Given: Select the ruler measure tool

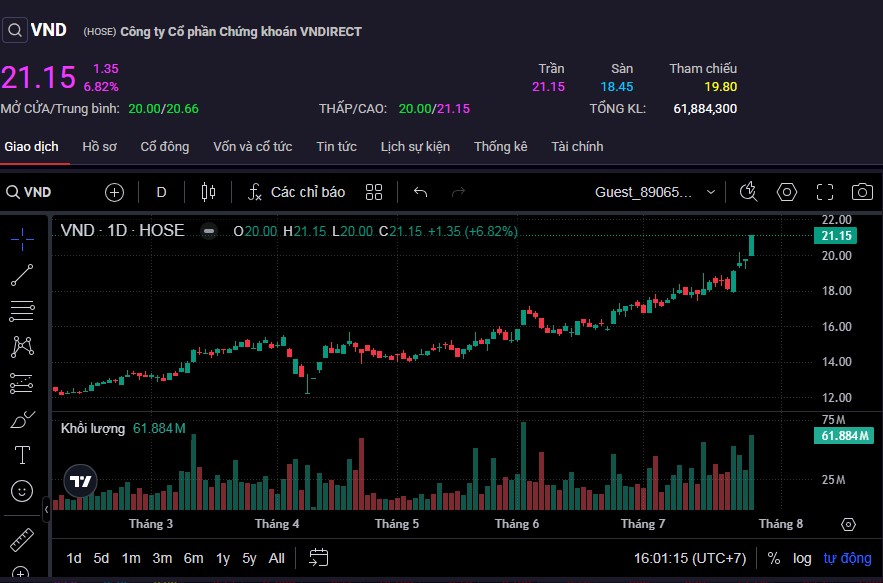Looking at the screenshot, I should (x=22, y=541).
